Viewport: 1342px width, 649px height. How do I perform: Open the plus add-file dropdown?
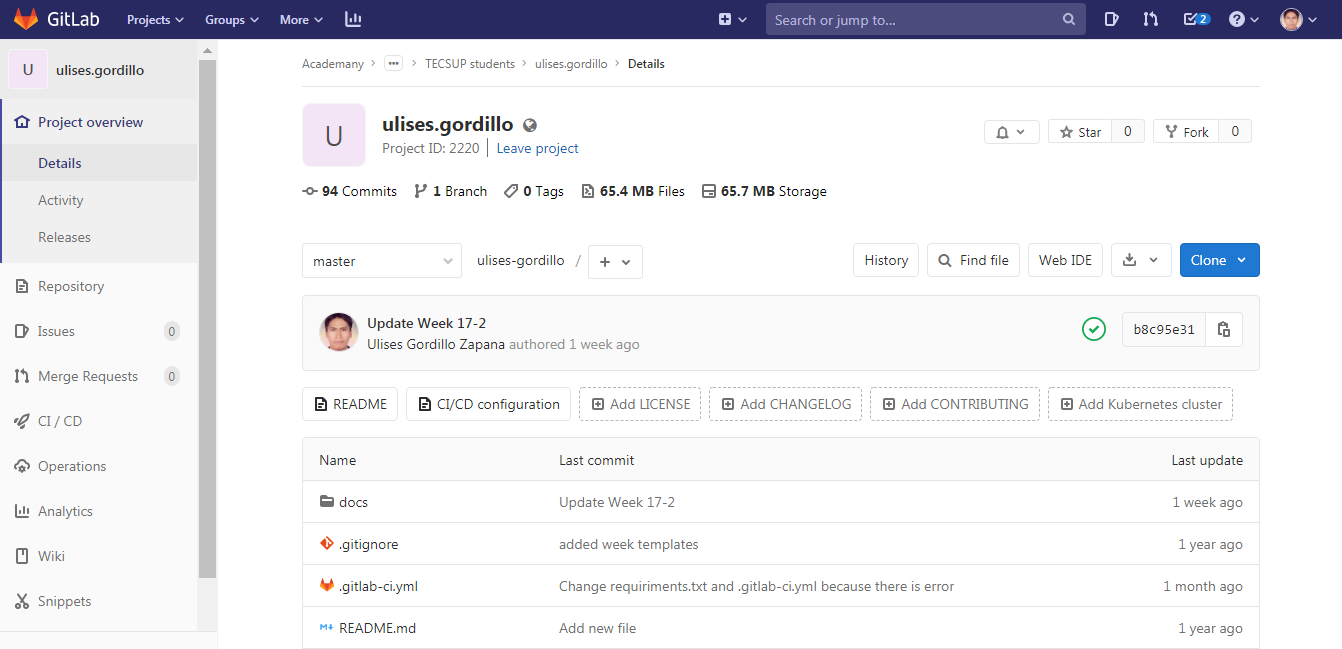tap(615, 261)
